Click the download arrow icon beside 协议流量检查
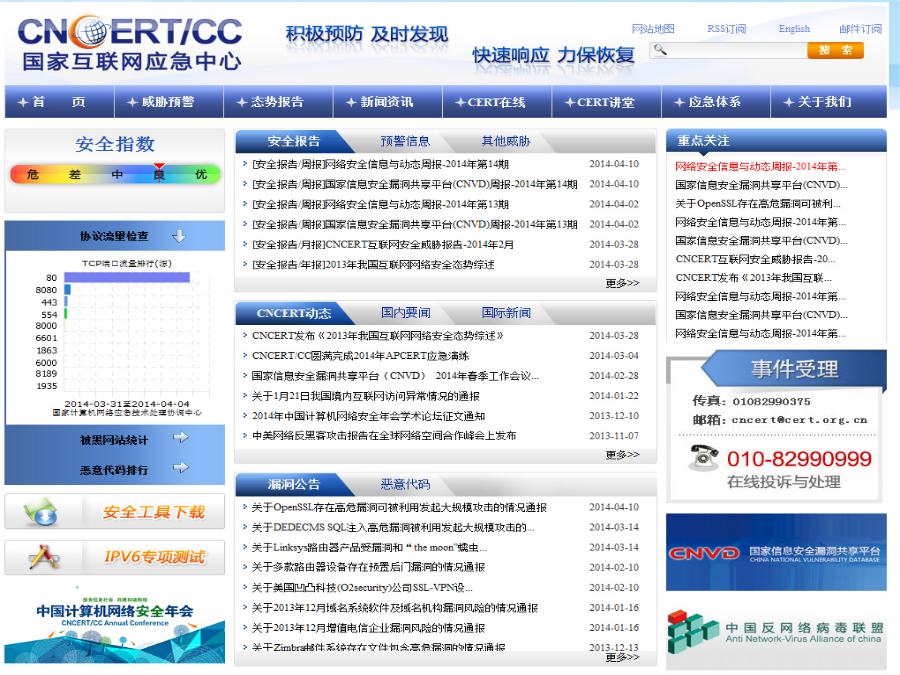Viewport: 900px width, 675px height. [179, 236]
